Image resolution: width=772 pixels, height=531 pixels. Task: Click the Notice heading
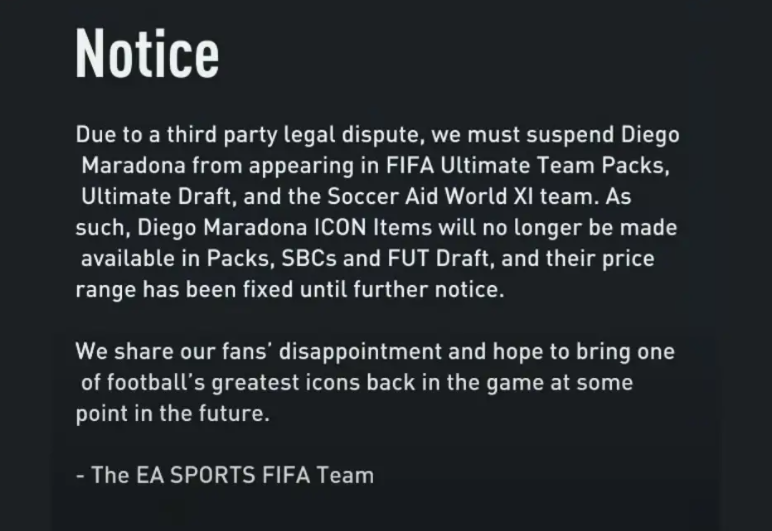[x=147, y=53]
